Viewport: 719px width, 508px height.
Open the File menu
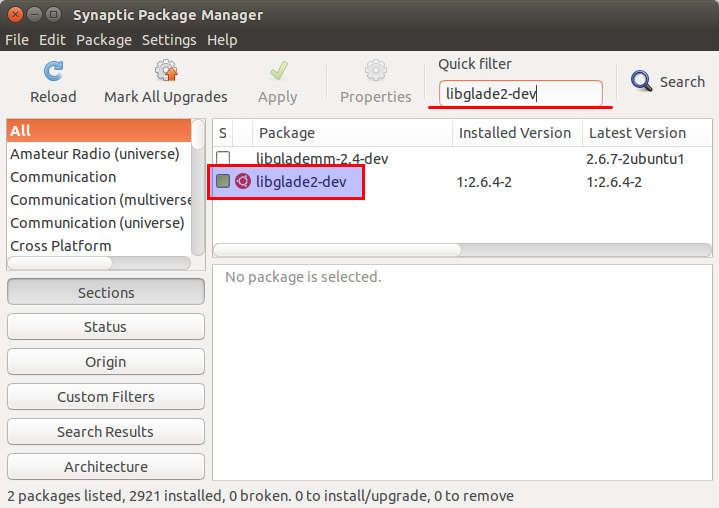point(17,40)
